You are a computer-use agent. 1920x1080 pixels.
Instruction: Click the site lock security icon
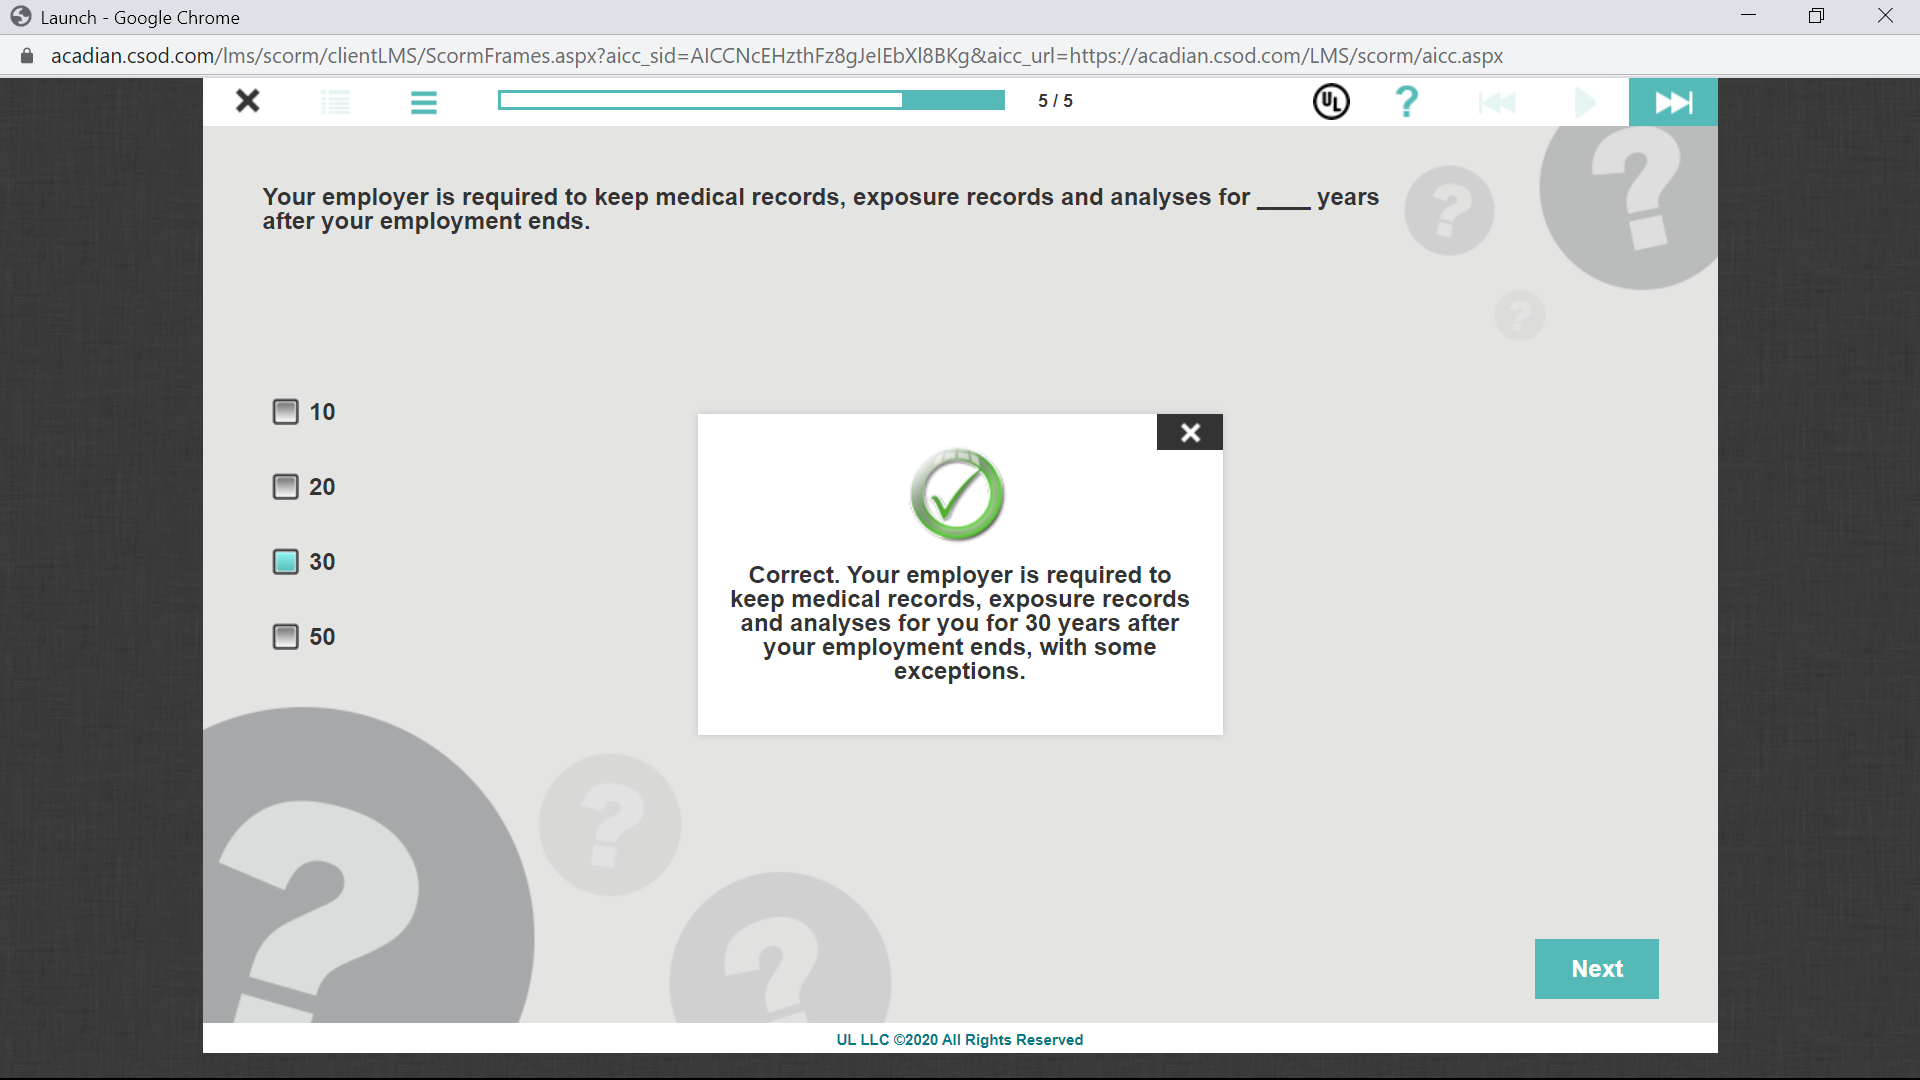(27, 56)
